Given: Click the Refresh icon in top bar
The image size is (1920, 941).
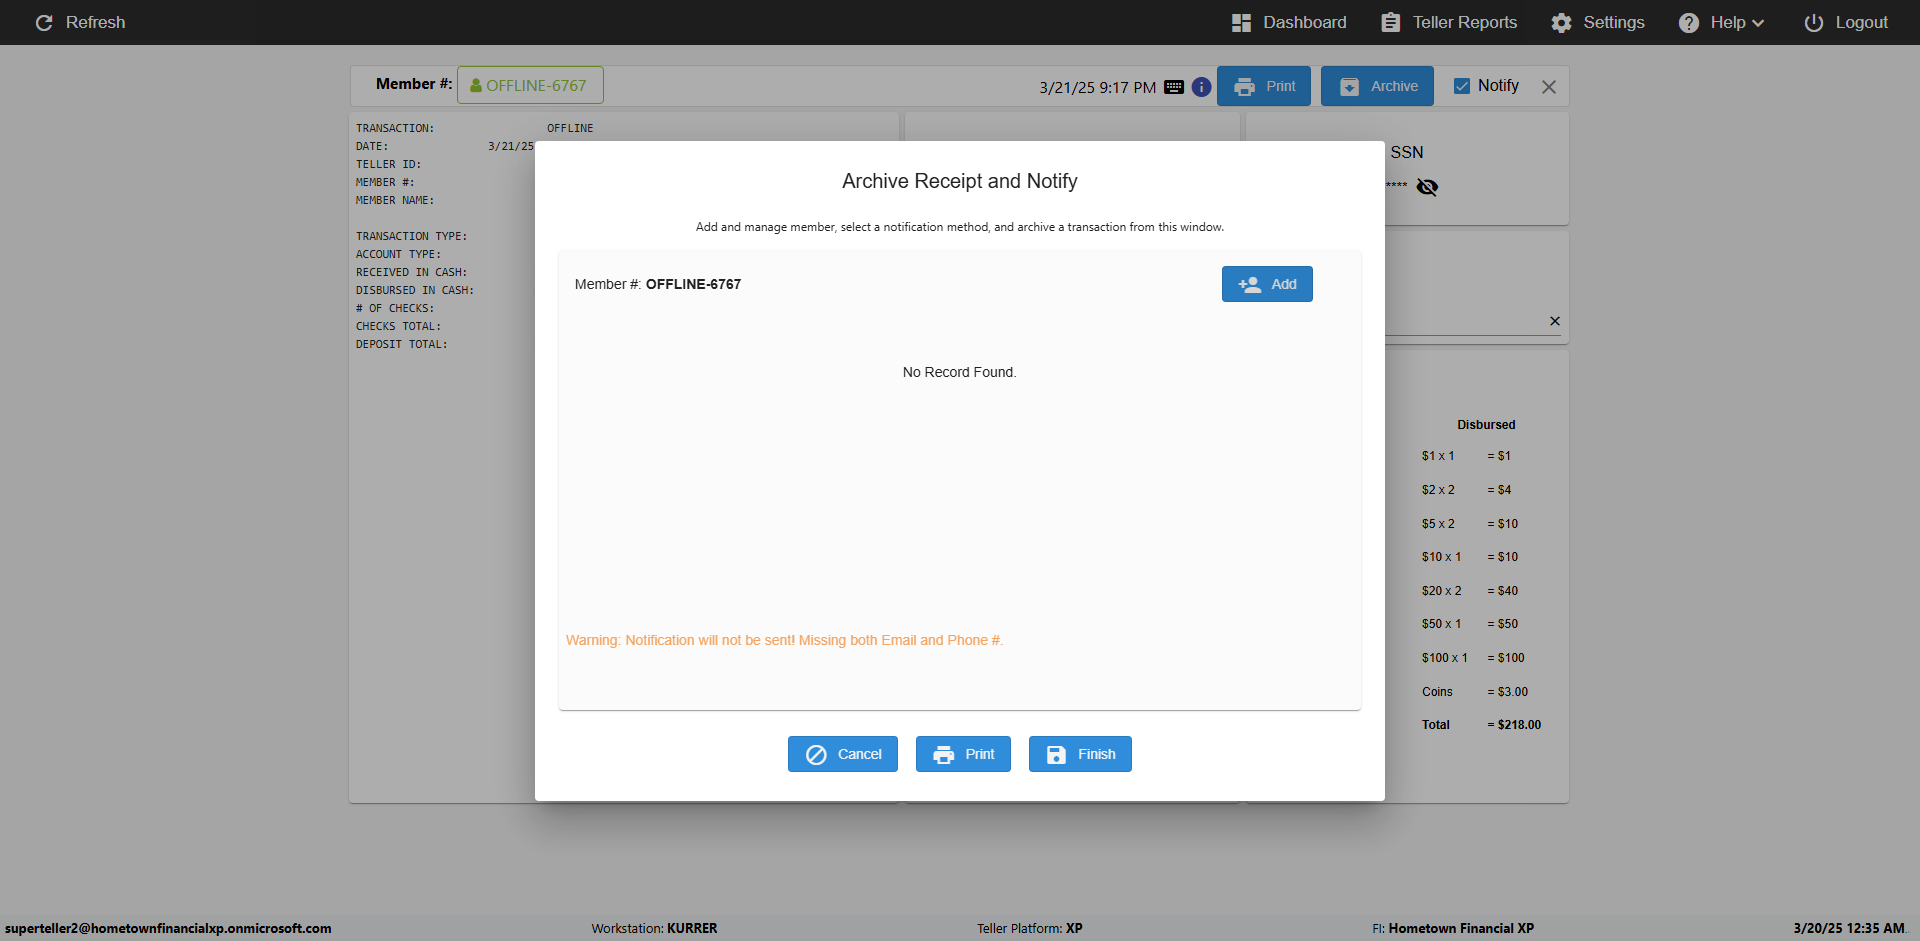Looking at the screenshot, I should tap(44, 22).
